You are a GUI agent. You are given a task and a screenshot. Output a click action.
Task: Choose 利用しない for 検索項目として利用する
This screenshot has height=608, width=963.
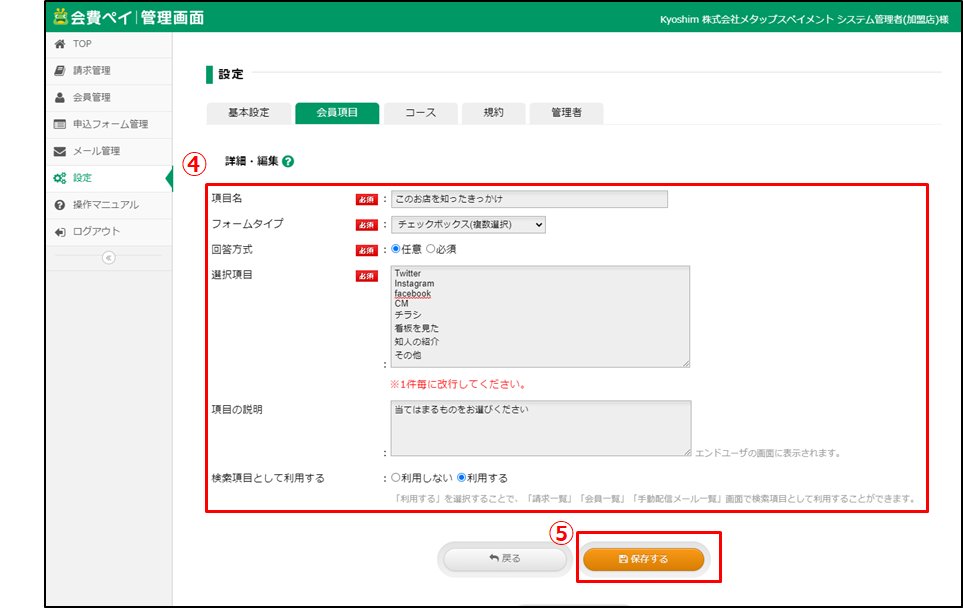(x=396, y=478)
